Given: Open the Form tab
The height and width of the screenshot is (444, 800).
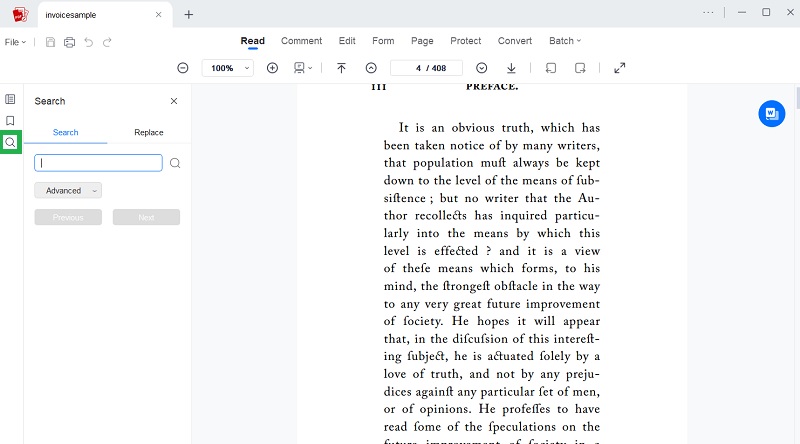Looking at the screenshot, I should (x=383, y=41).
